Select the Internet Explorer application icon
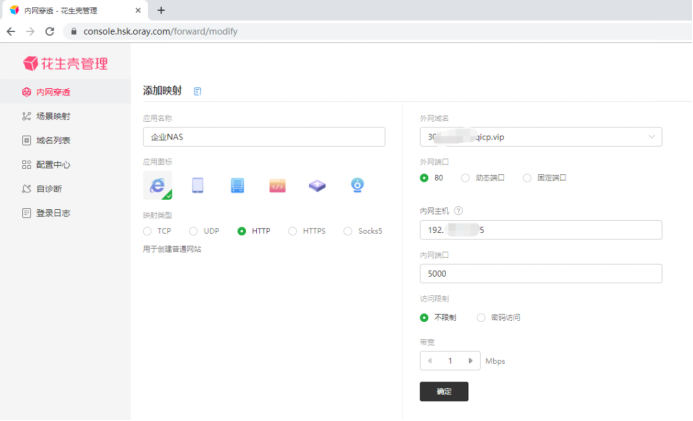Image resolution: width=693 pixels, height=421 pixels. (157, 185)
